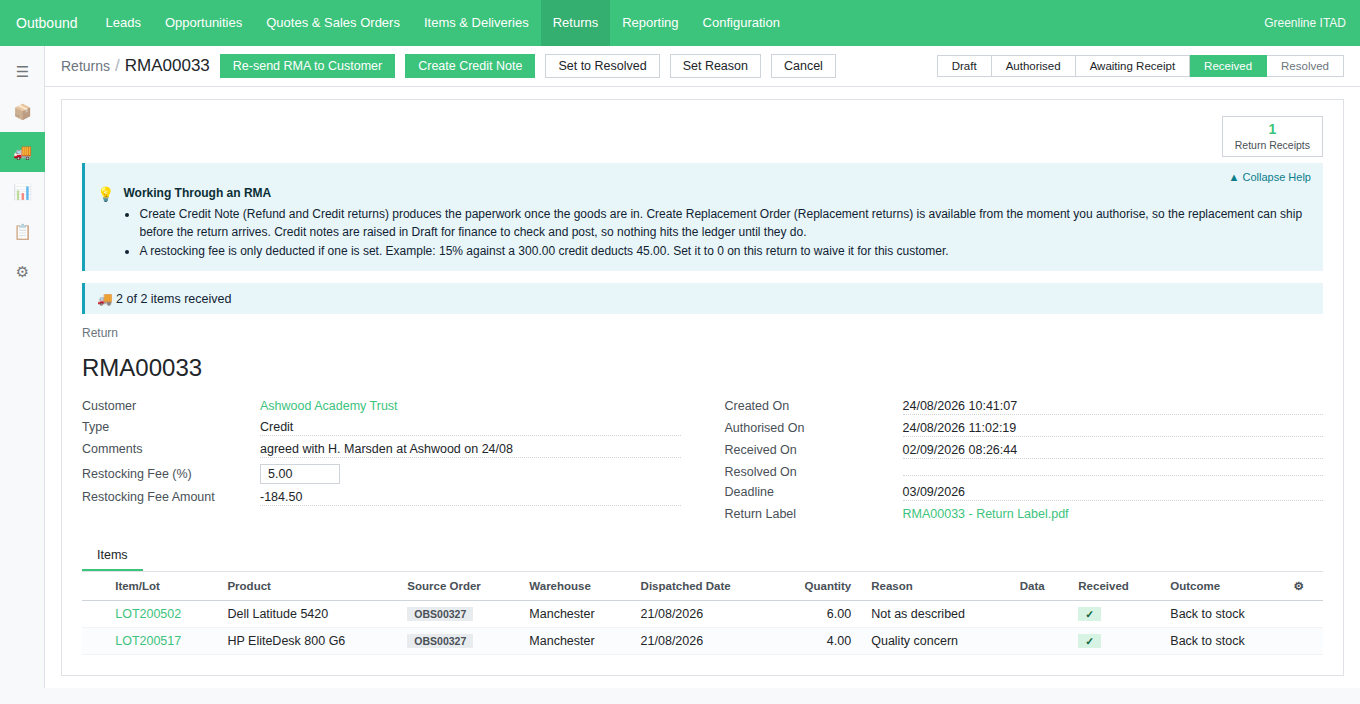Select the Awaiting Receipt status stage
This screenshot has width=1360, height=704.
(x=1132, y=66)
